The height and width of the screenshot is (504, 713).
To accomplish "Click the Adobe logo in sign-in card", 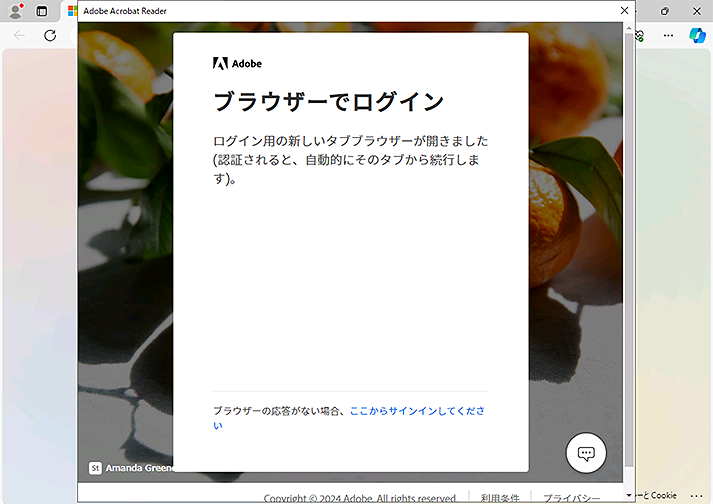I will (x=237, y=64).
